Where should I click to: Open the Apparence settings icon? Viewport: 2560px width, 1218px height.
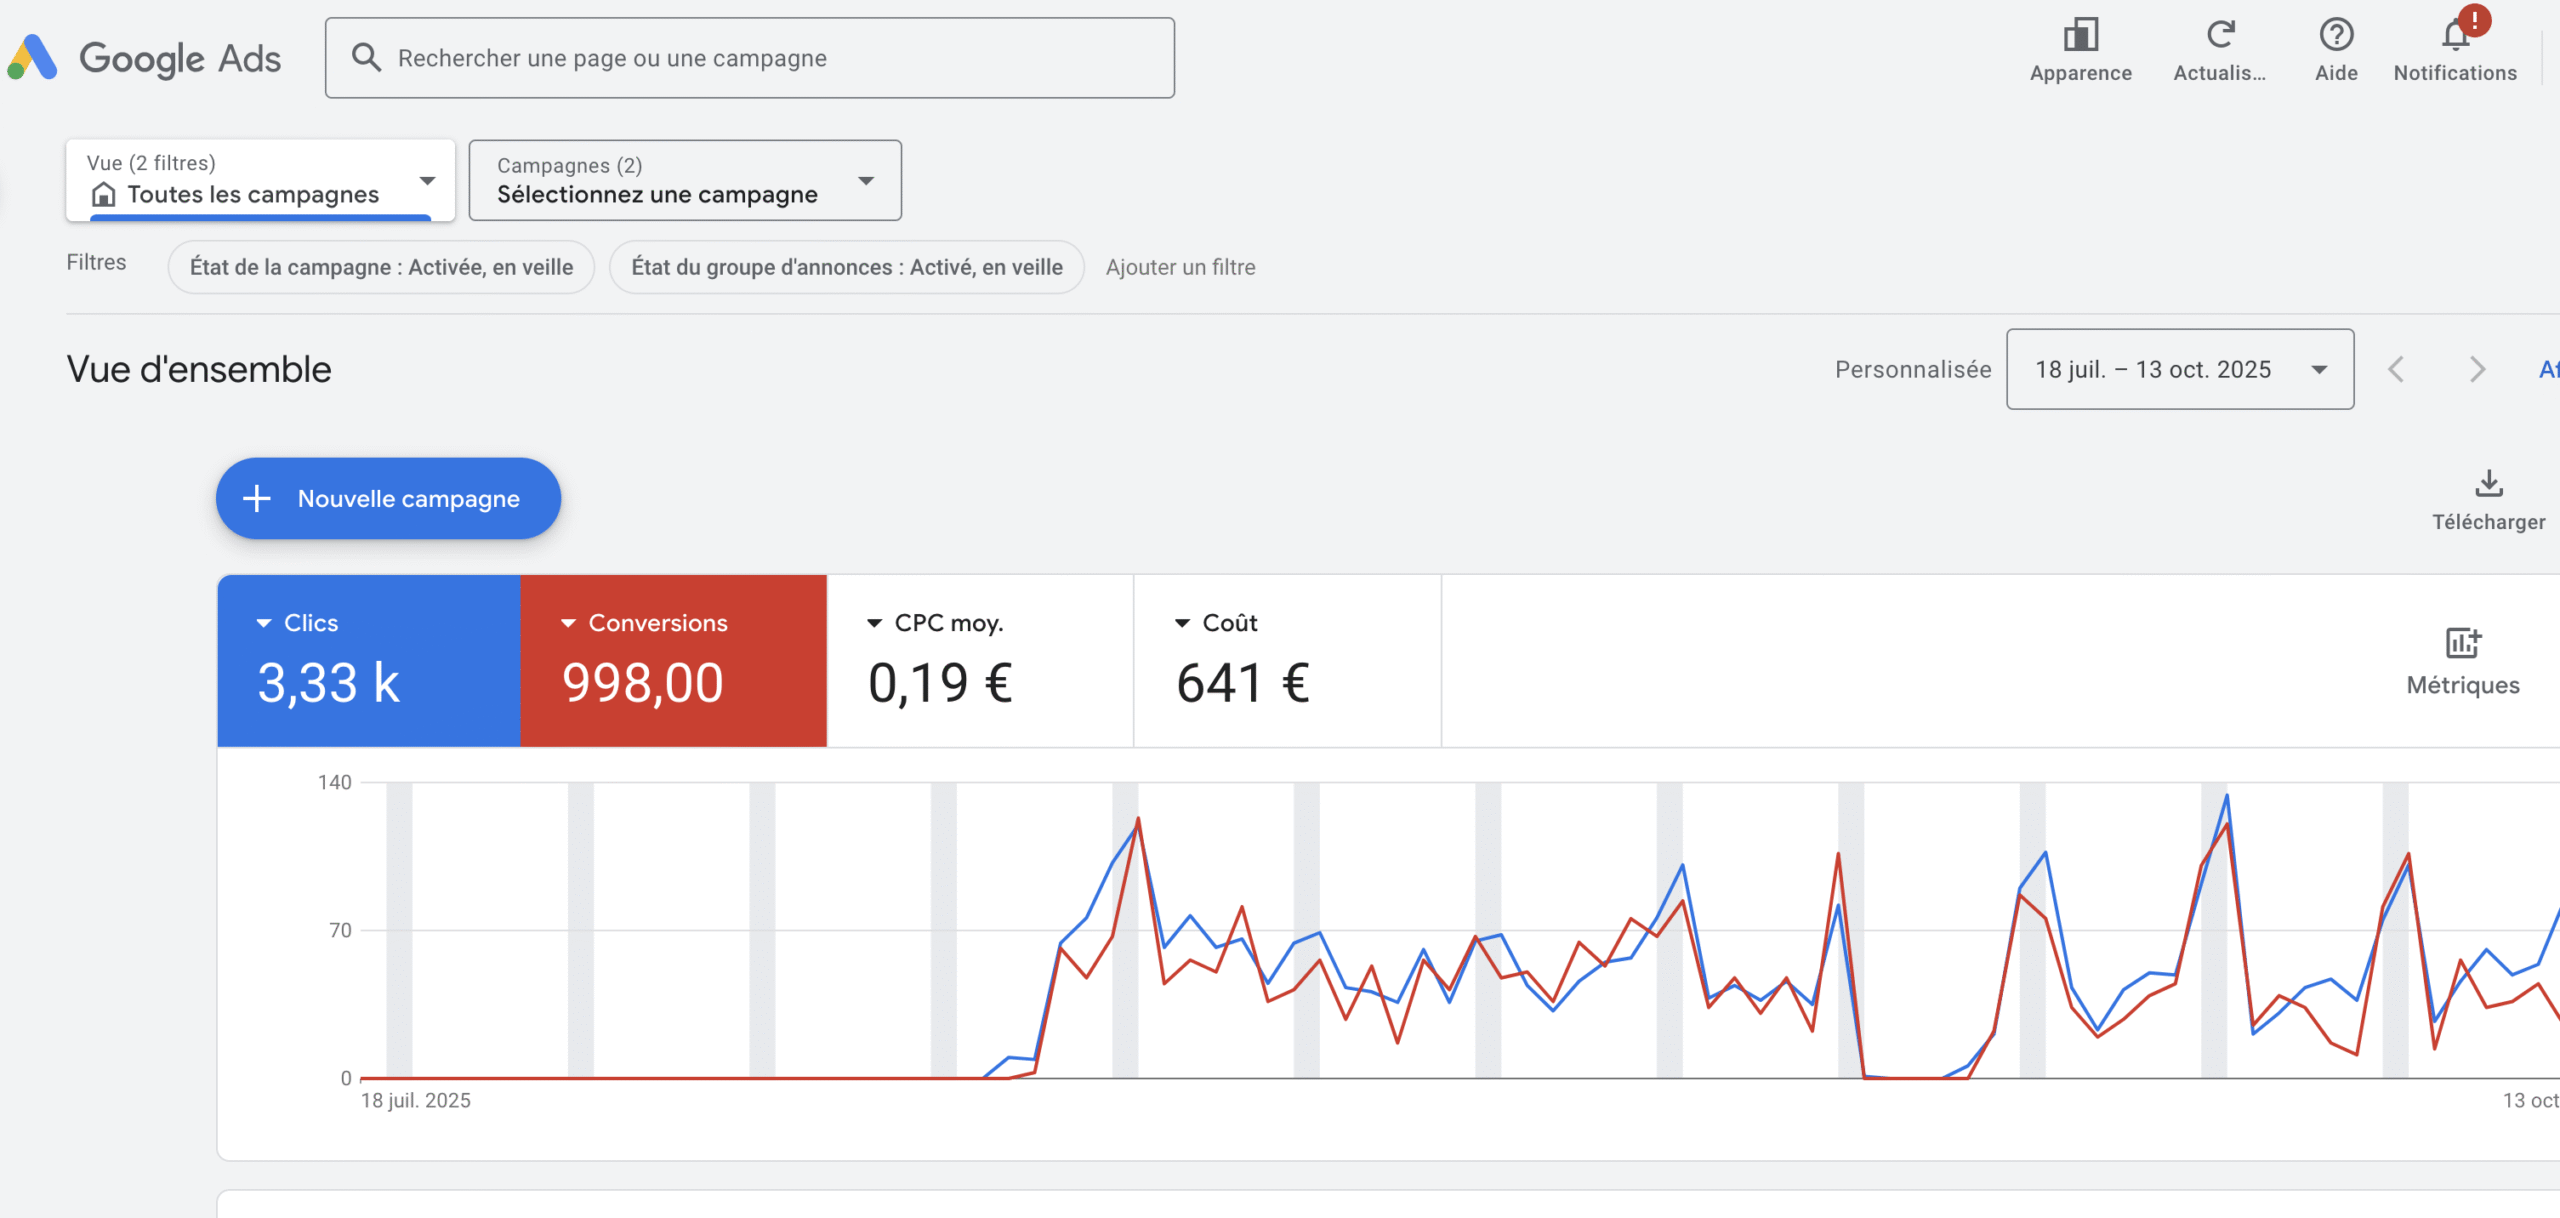click(x=2080, y=36)
